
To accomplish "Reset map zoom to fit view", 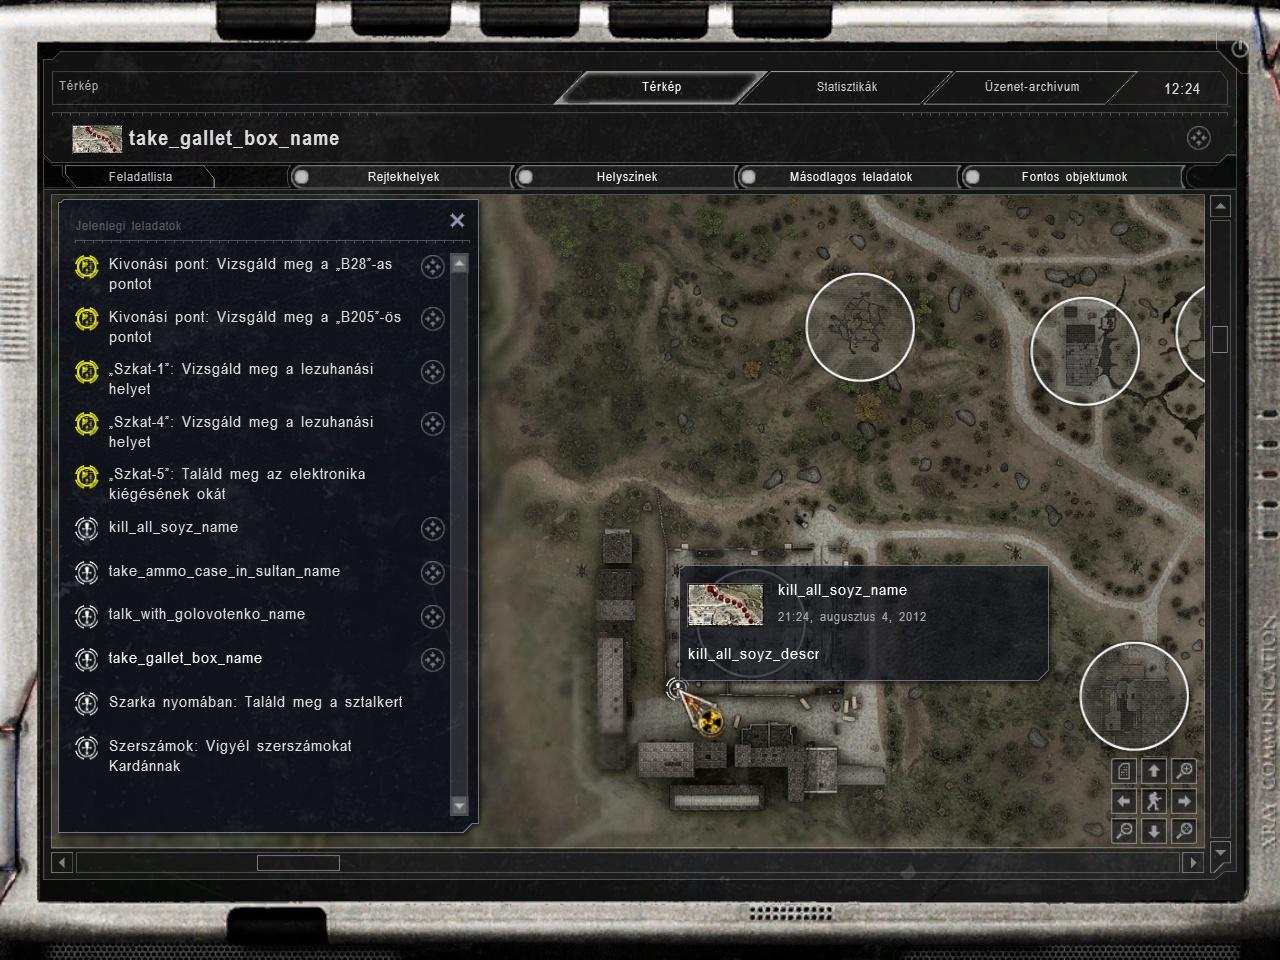I will coord(1184,831).
